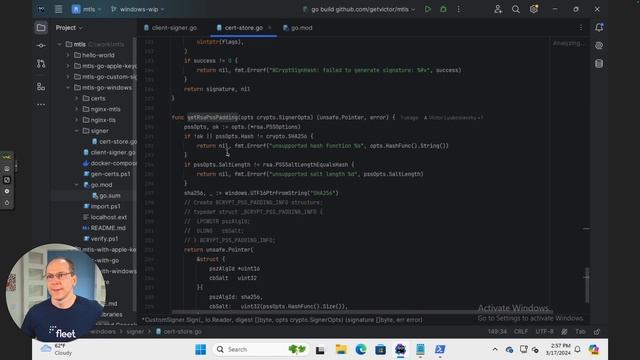
Task: Click the indent guides status bar icon
Action: [564, 331]
